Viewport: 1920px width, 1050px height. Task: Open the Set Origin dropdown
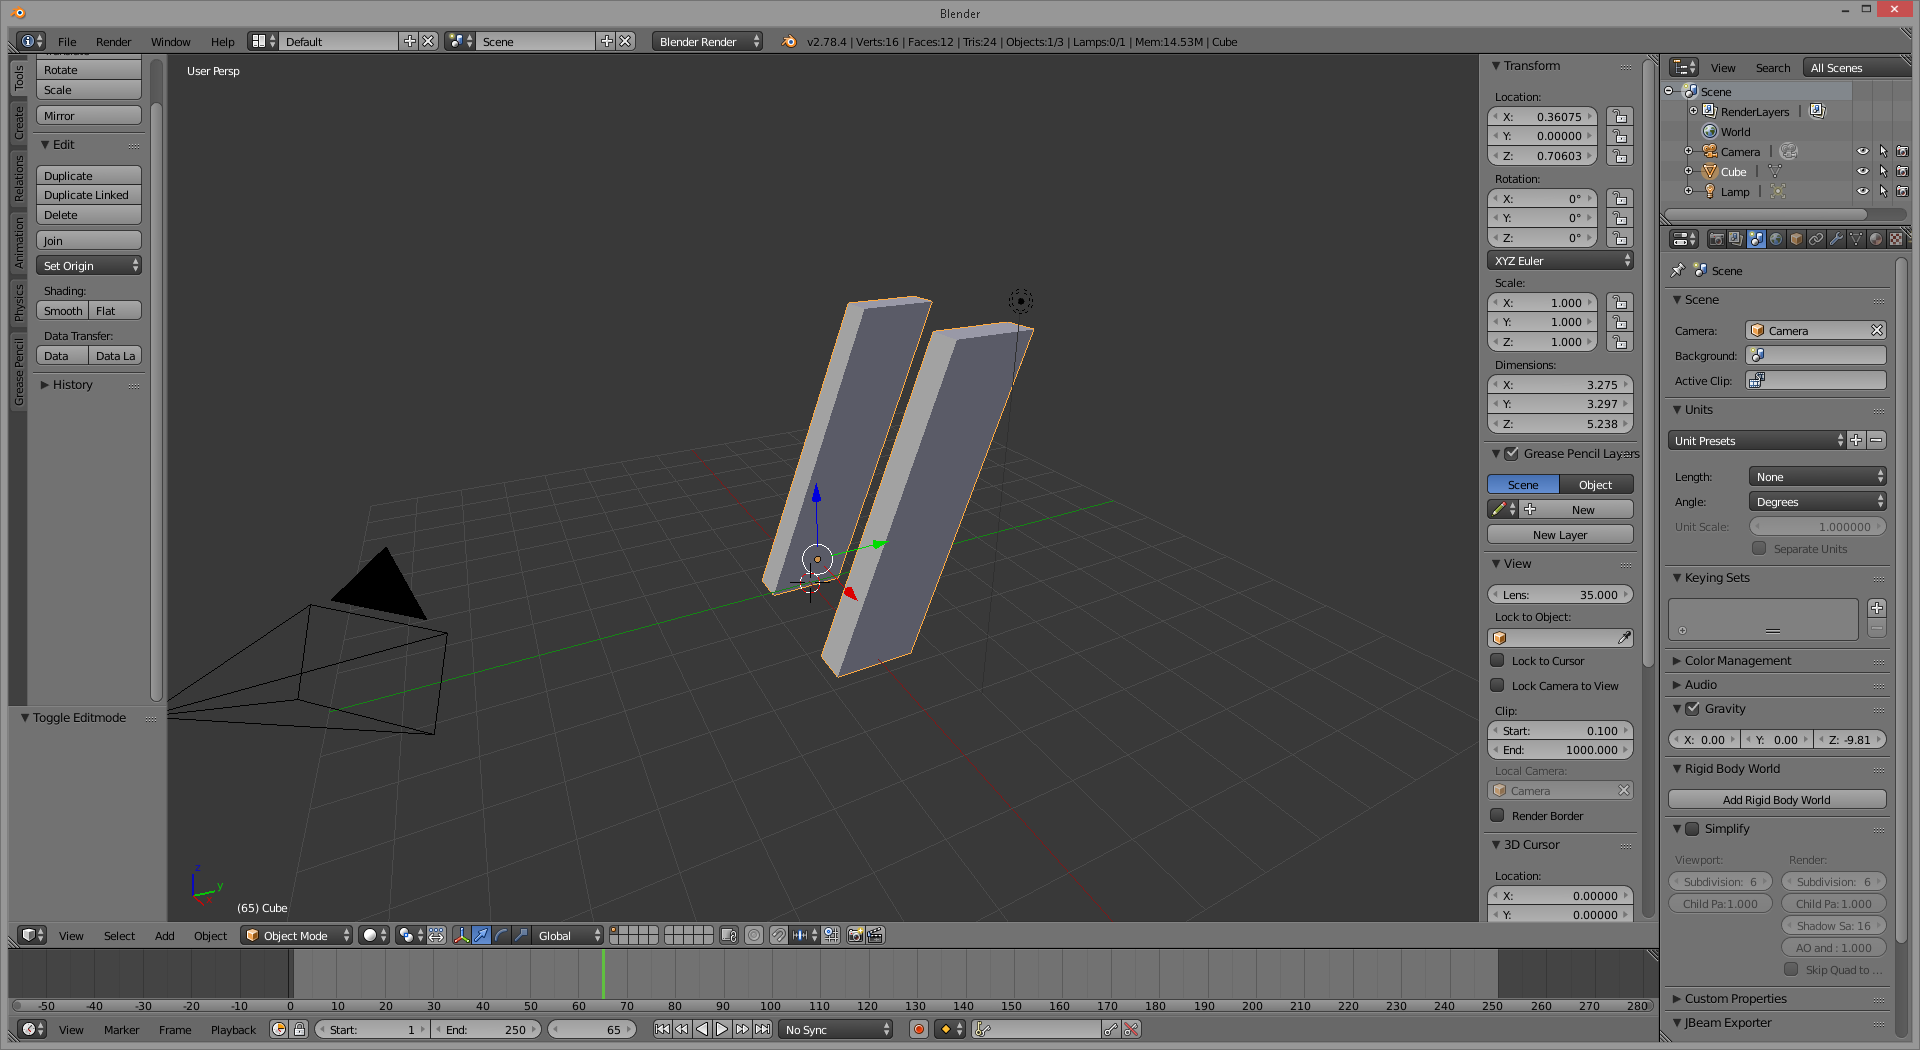89,266
